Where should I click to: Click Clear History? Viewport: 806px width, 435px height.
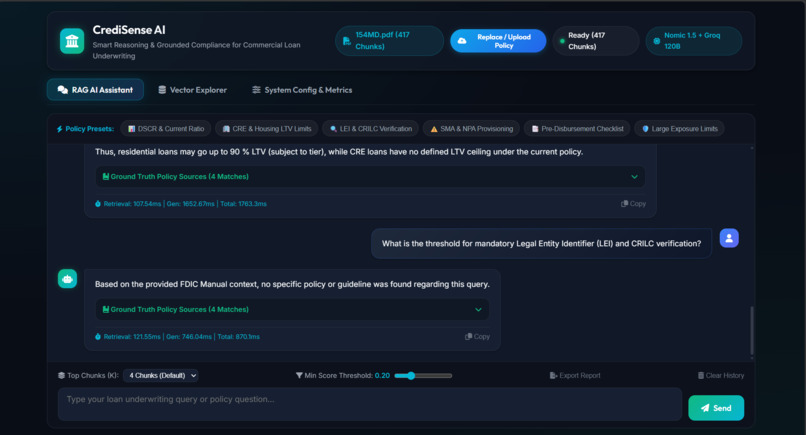tap(721, 376)
